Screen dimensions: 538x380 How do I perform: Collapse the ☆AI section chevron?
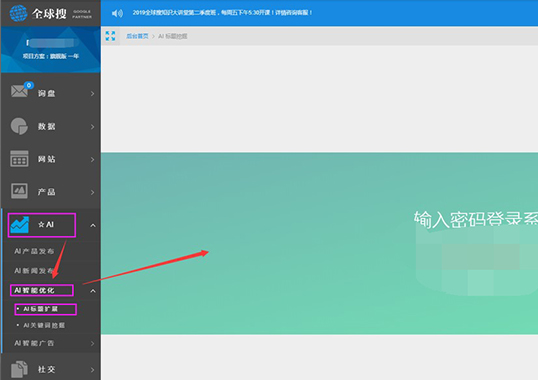click(93, 225)
